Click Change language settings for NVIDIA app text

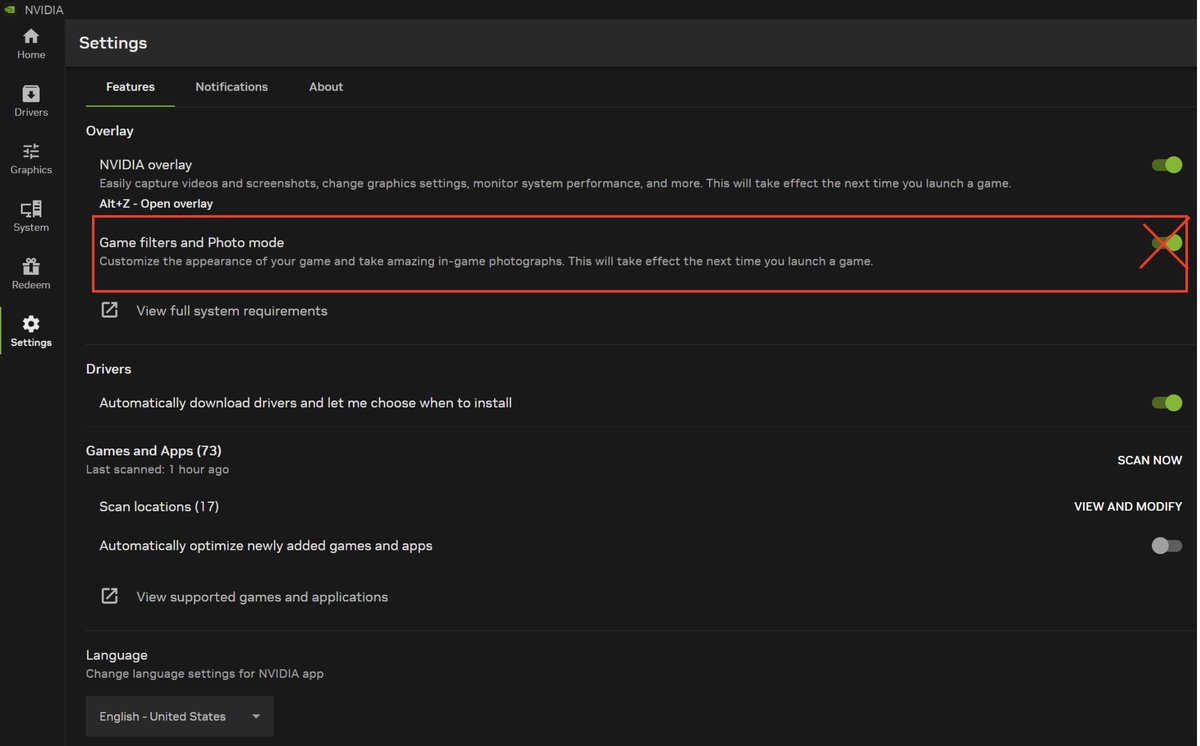(205, 674)
